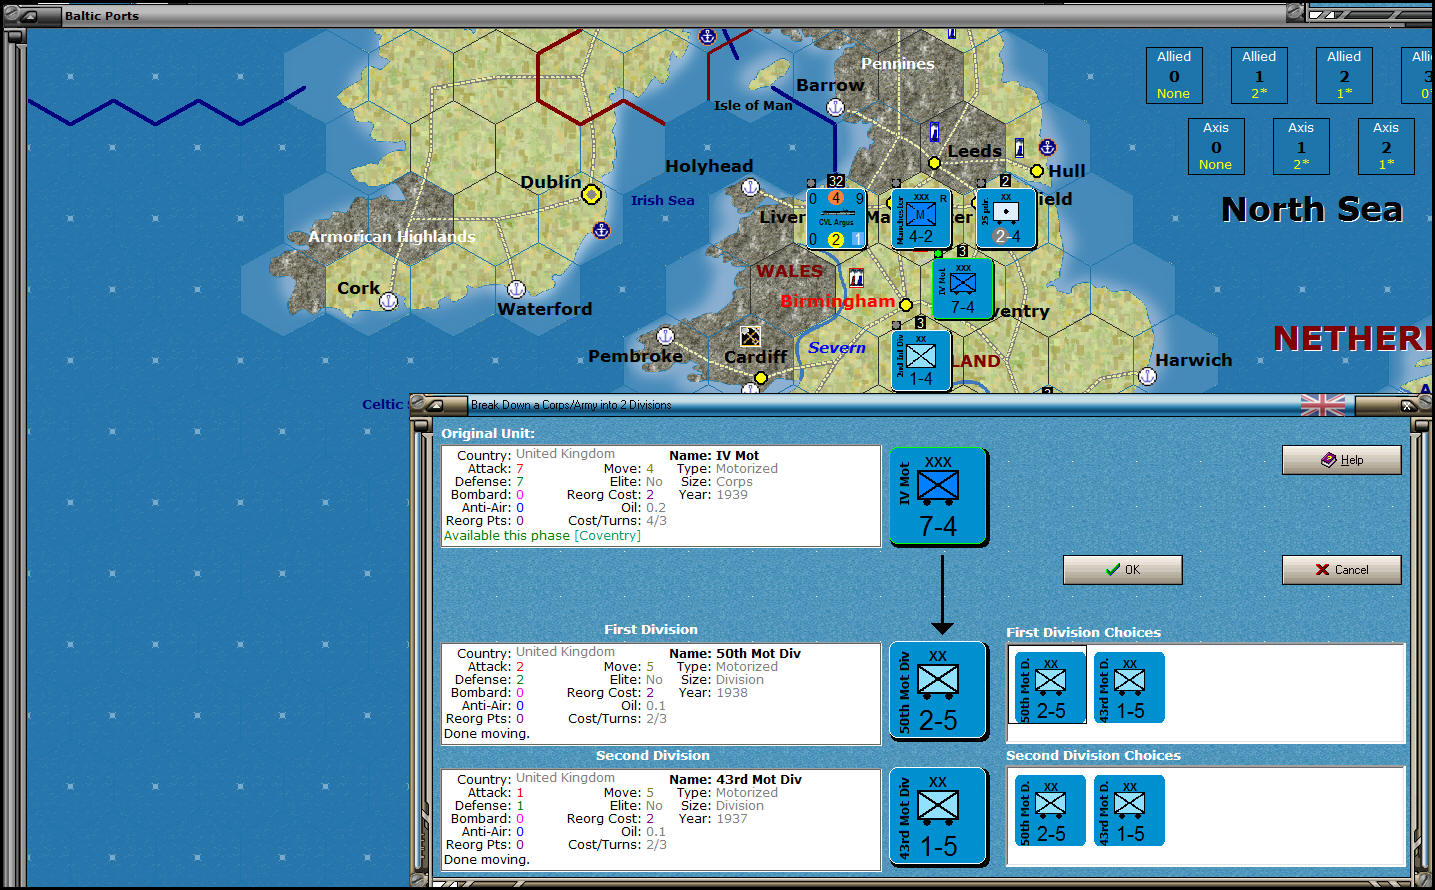Click the United Kingdom flag in dialog title
Screen dimensions: 1435x890
[1323, 405]
